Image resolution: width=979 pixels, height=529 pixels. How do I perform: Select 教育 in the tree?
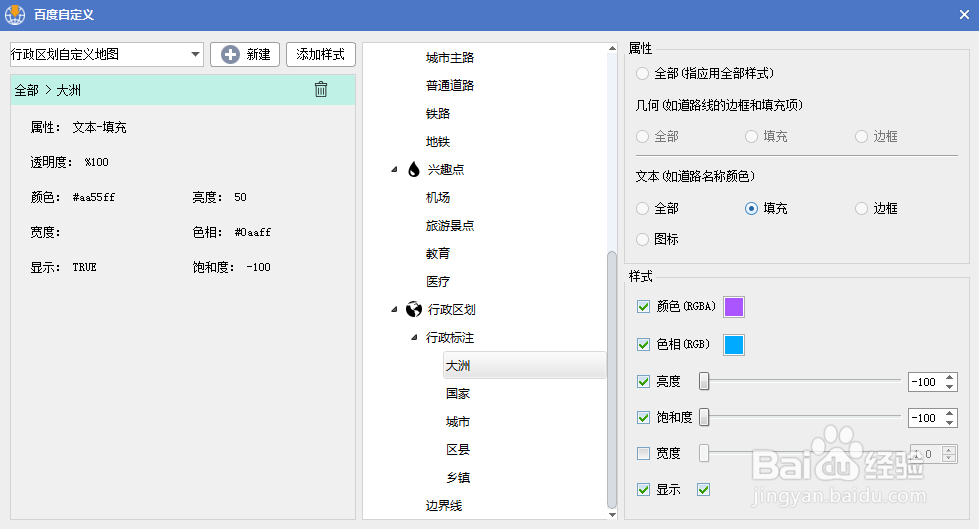pos(438,254)
